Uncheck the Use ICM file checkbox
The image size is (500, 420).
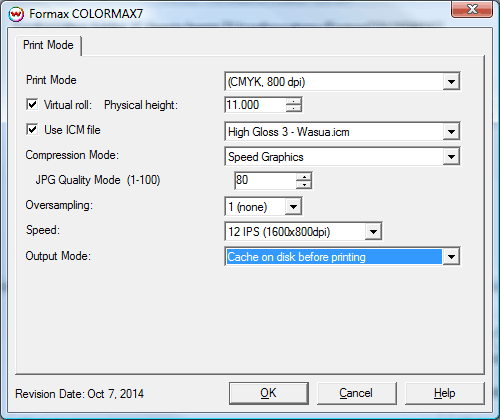pos(32,129)
